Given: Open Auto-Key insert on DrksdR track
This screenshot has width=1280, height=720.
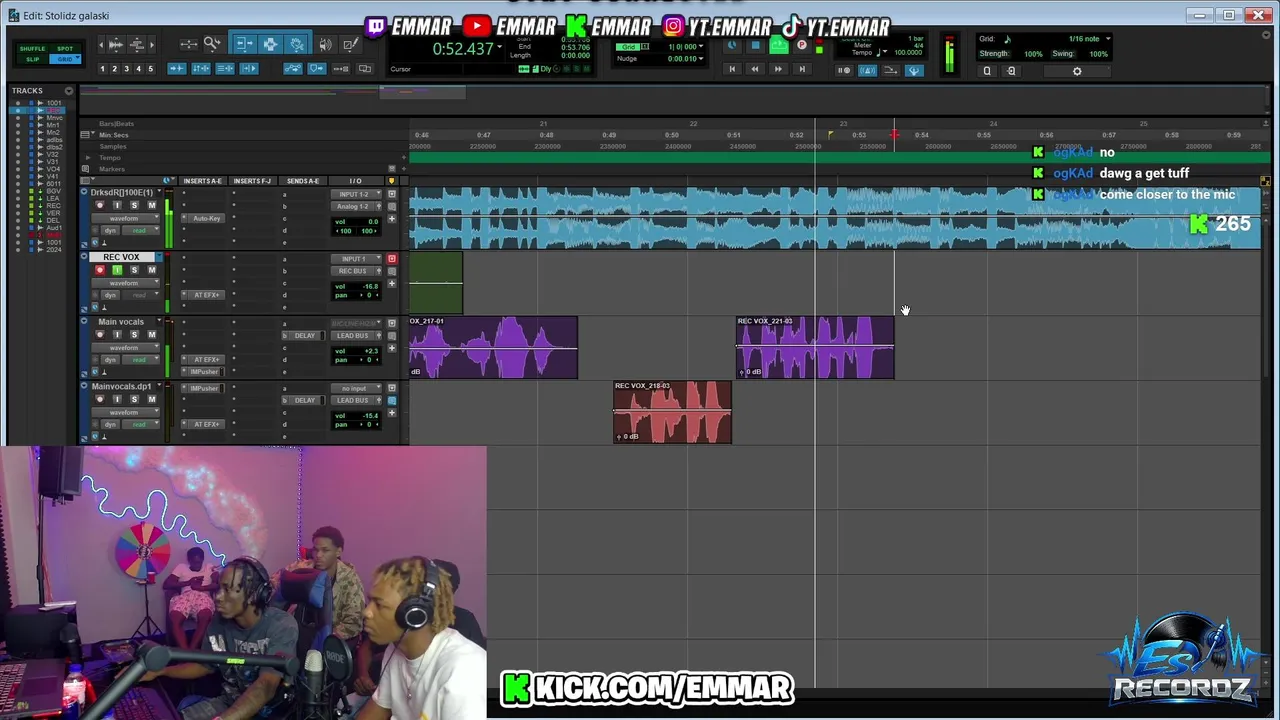Looking at the screenshot, I should click(x=206, y=218).
